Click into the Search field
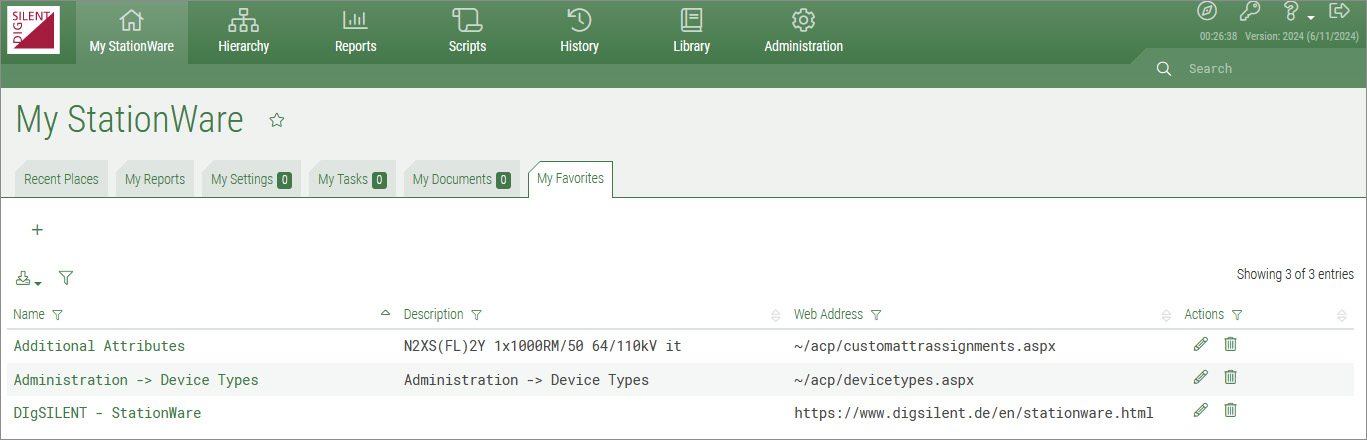This screenshot has height=440, width=1367. pyautogui.click(x=1260, y=69)
